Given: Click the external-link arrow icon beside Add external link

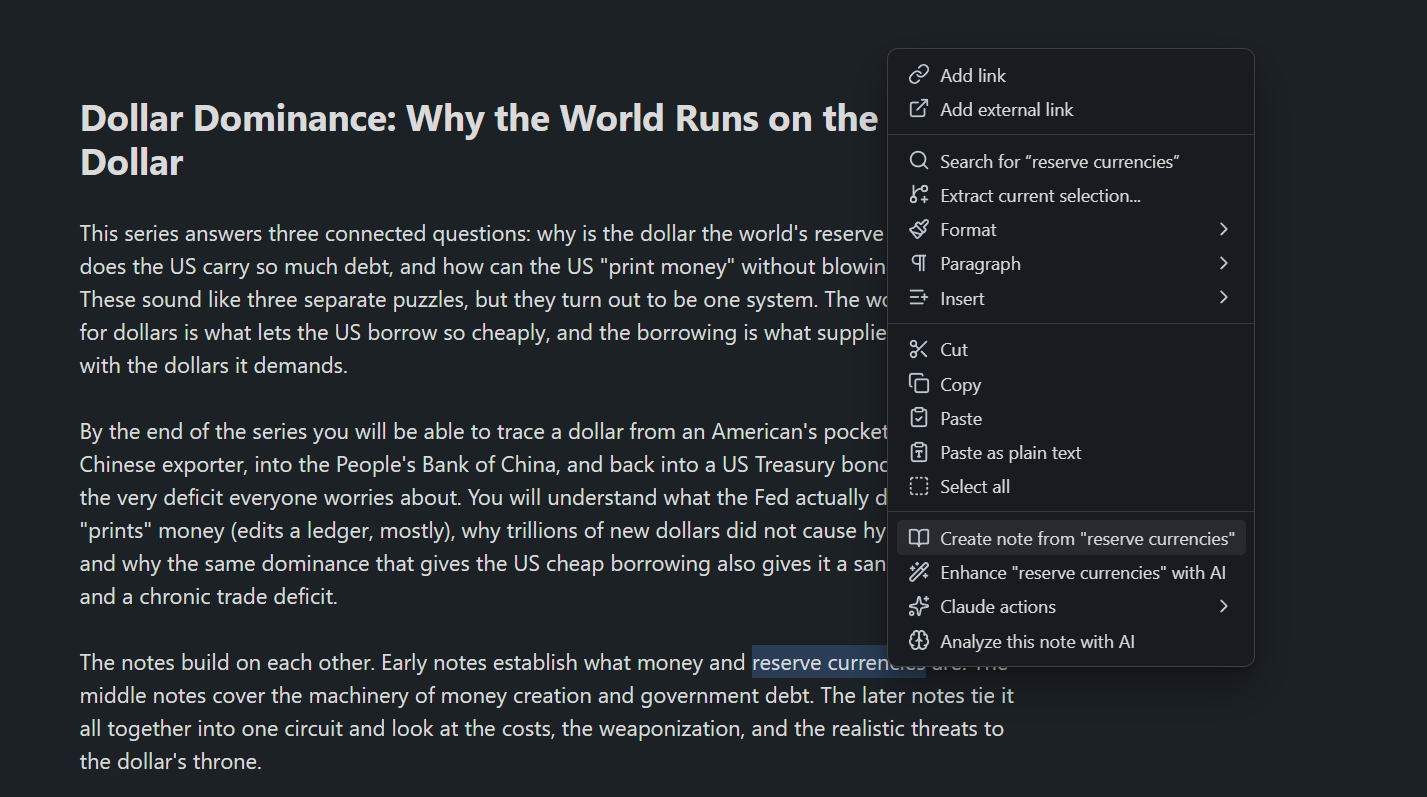Looking at the screenshot, I should click(918, 109).
